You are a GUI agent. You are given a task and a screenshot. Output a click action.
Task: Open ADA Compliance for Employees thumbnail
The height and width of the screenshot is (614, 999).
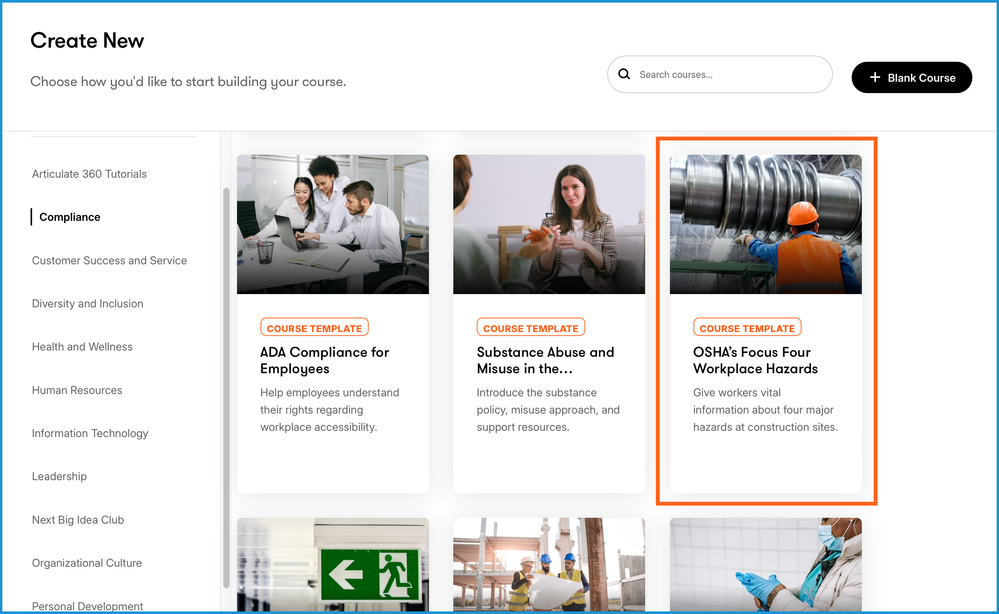tap(332, 224)
